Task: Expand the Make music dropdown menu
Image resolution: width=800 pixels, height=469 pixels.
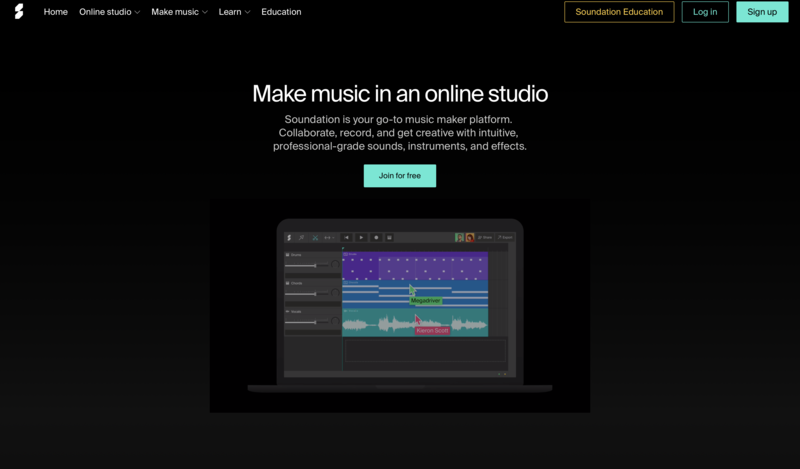Action: (x=179, y=12)
